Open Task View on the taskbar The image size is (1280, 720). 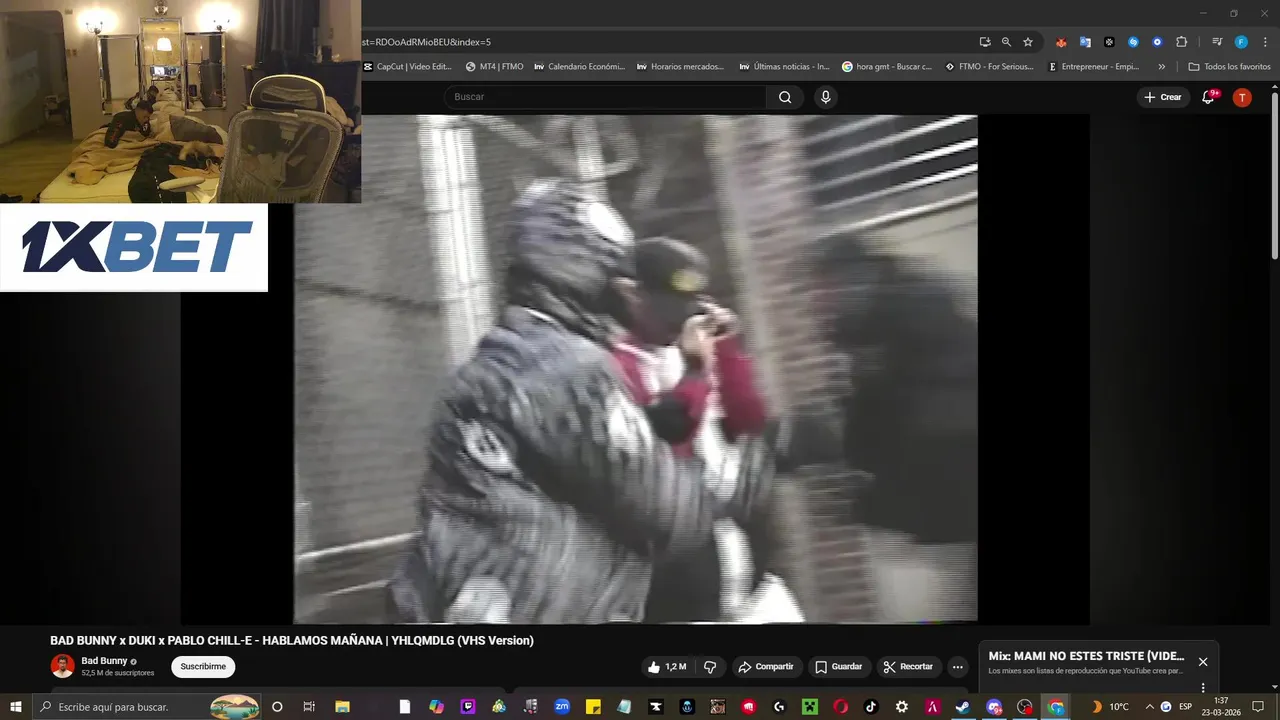click(308, 707)
